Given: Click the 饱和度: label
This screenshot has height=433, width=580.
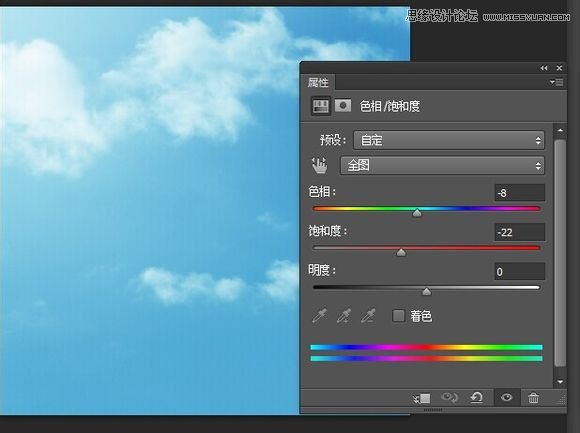Looking at the screenshot, I should click(x=328, y=231).
